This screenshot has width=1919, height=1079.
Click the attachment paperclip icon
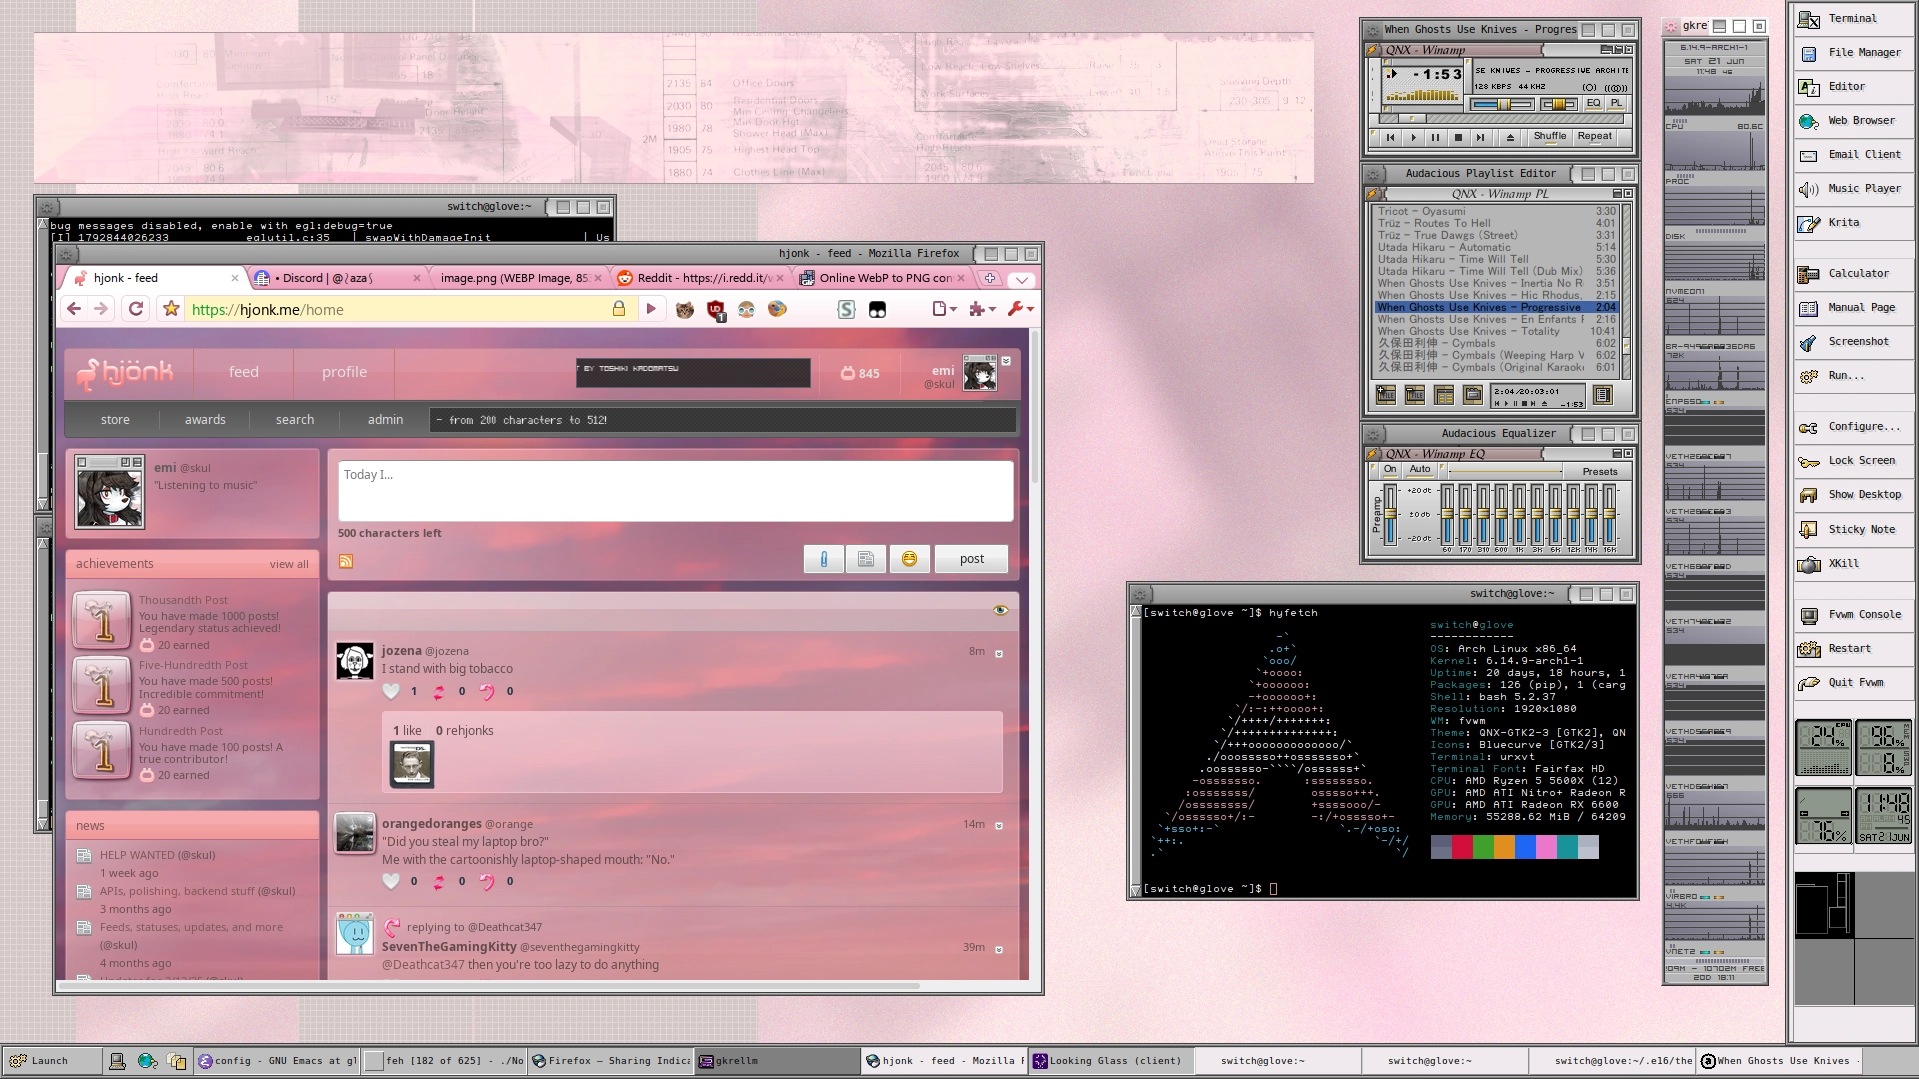[x=824, y=559]
